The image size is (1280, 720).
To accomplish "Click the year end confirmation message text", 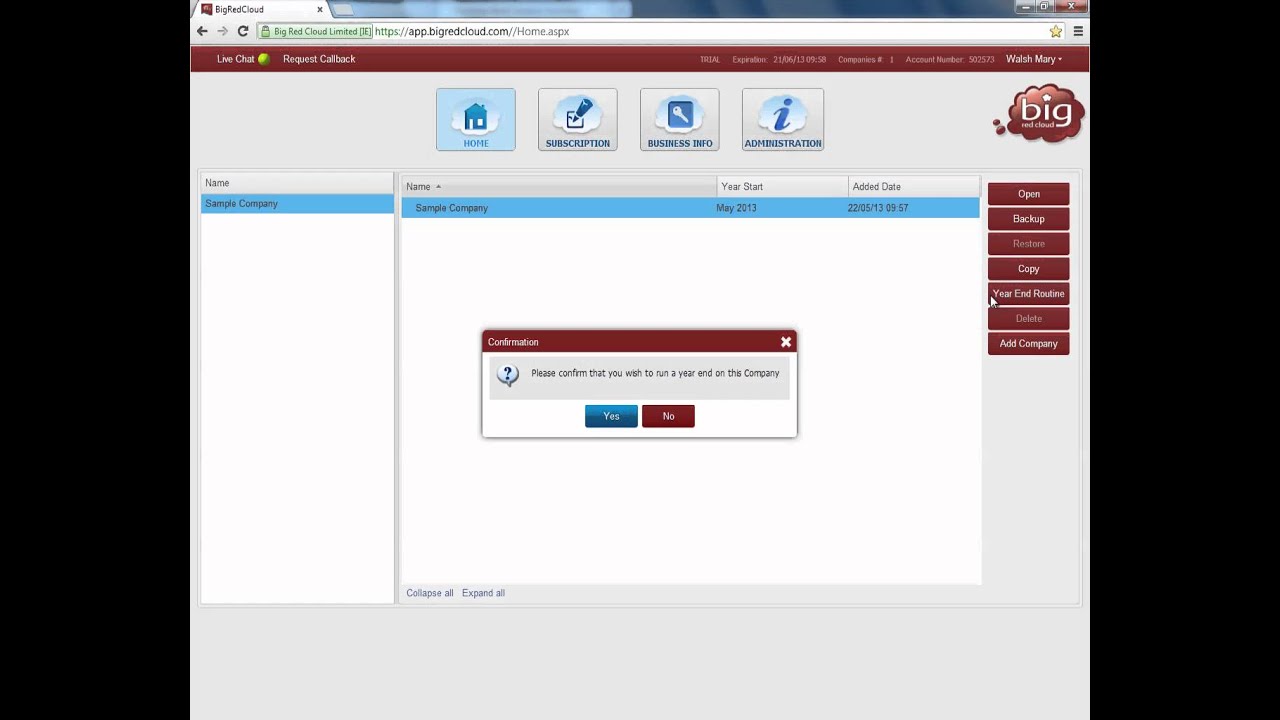I will (x=655, y=374).
